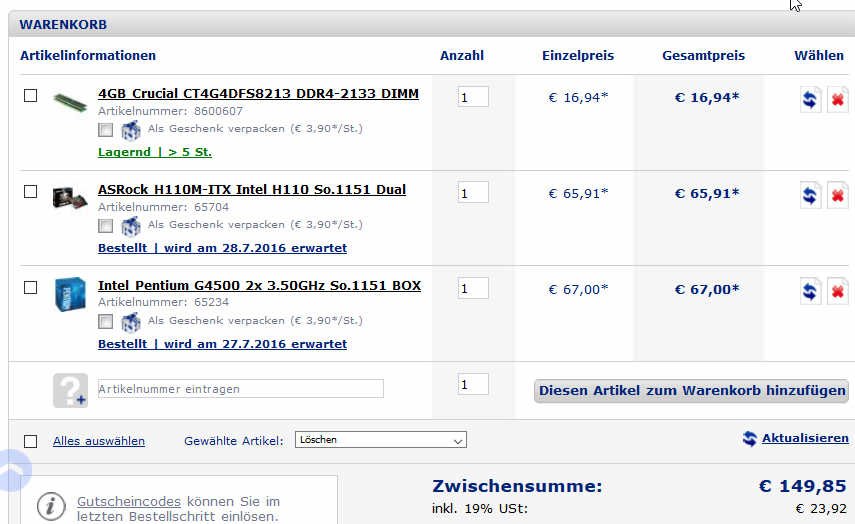Select the Crucial DDR4 item checkbox
The height and width of the screenshot is (524, 855).
click(x=31, y=95)
